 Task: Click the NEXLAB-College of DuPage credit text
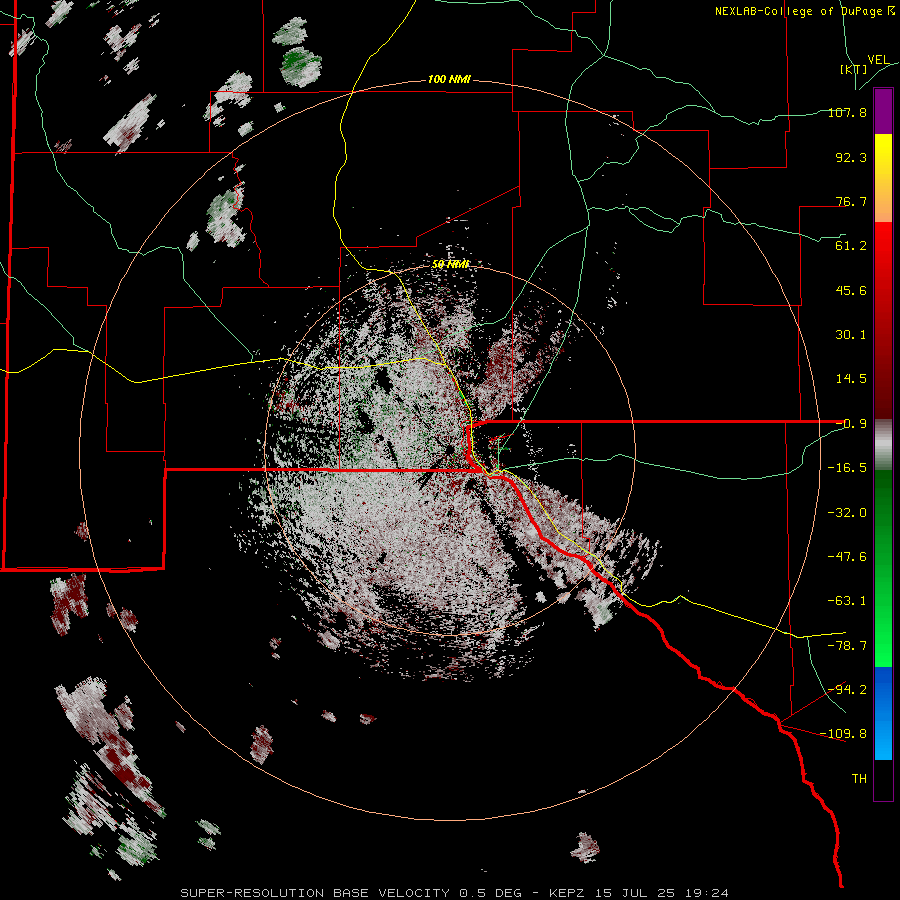tap(805, 11)
